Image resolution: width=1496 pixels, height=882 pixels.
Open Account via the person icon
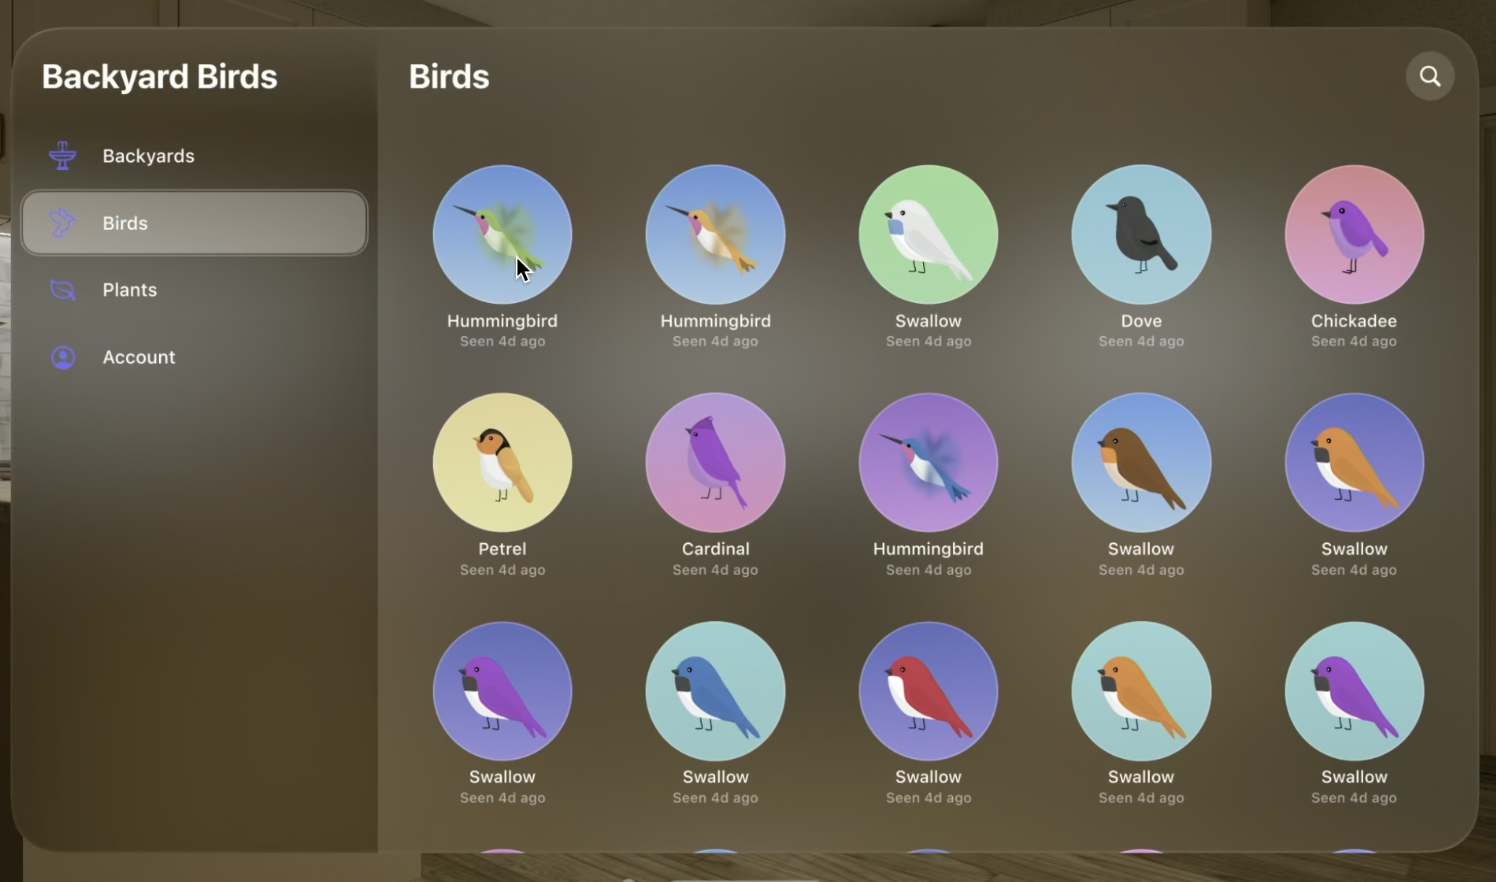tap(63, 357)
